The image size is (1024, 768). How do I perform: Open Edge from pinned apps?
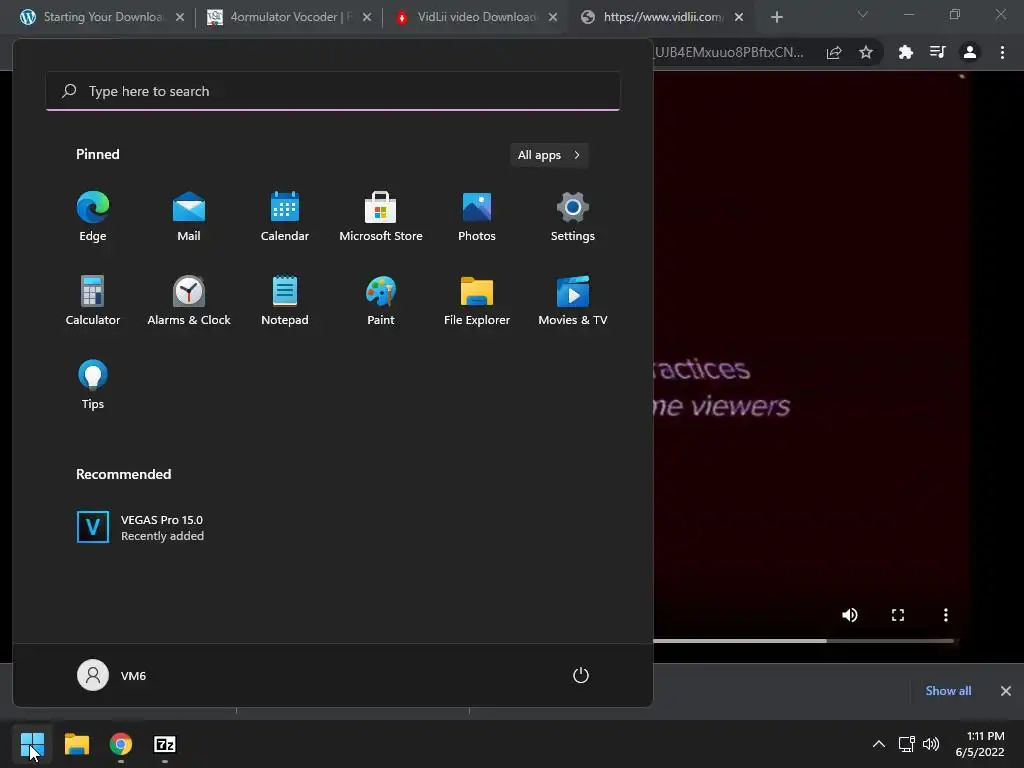tap(93, 217)
